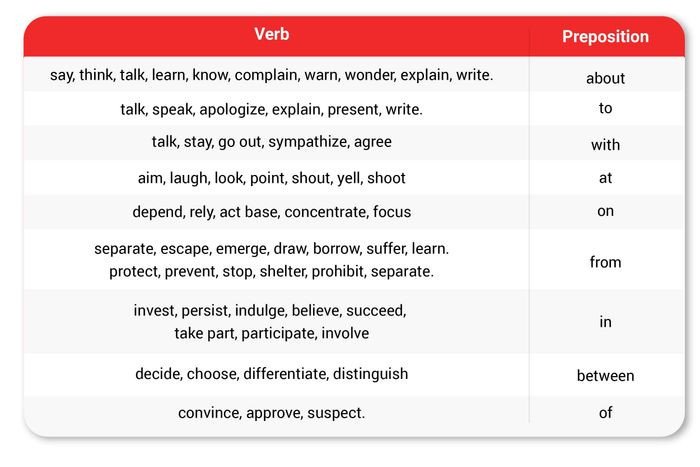Viewport: 700px width, 467px height.
Task: Click the 'convince, approve, suspect' verb row
Action: click(x=272, y=412)
